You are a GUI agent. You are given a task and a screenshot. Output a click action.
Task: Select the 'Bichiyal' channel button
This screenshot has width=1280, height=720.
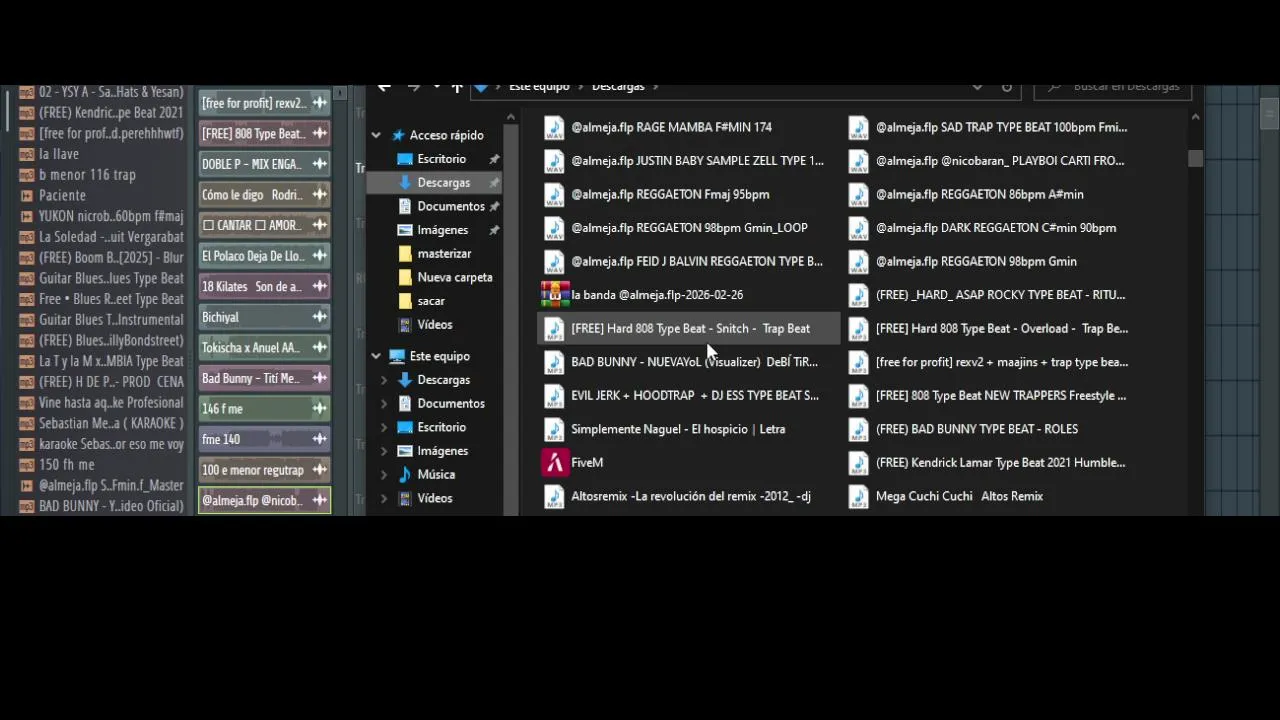point(264,317)
